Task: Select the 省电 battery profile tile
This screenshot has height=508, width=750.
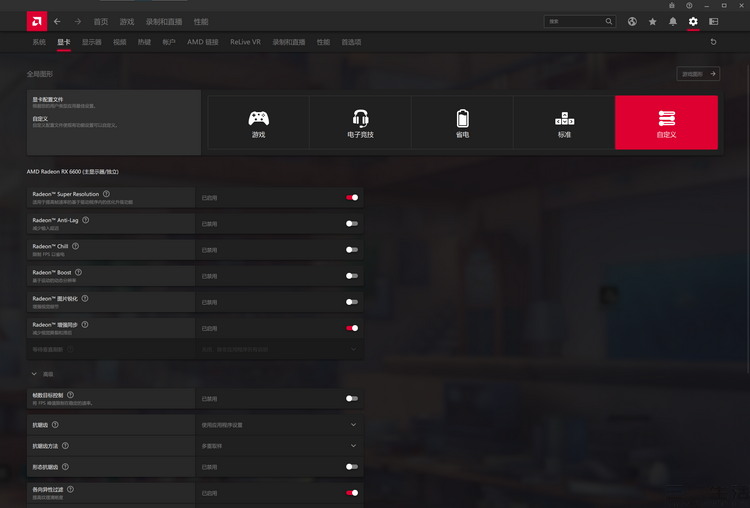Action: (462, 122)
